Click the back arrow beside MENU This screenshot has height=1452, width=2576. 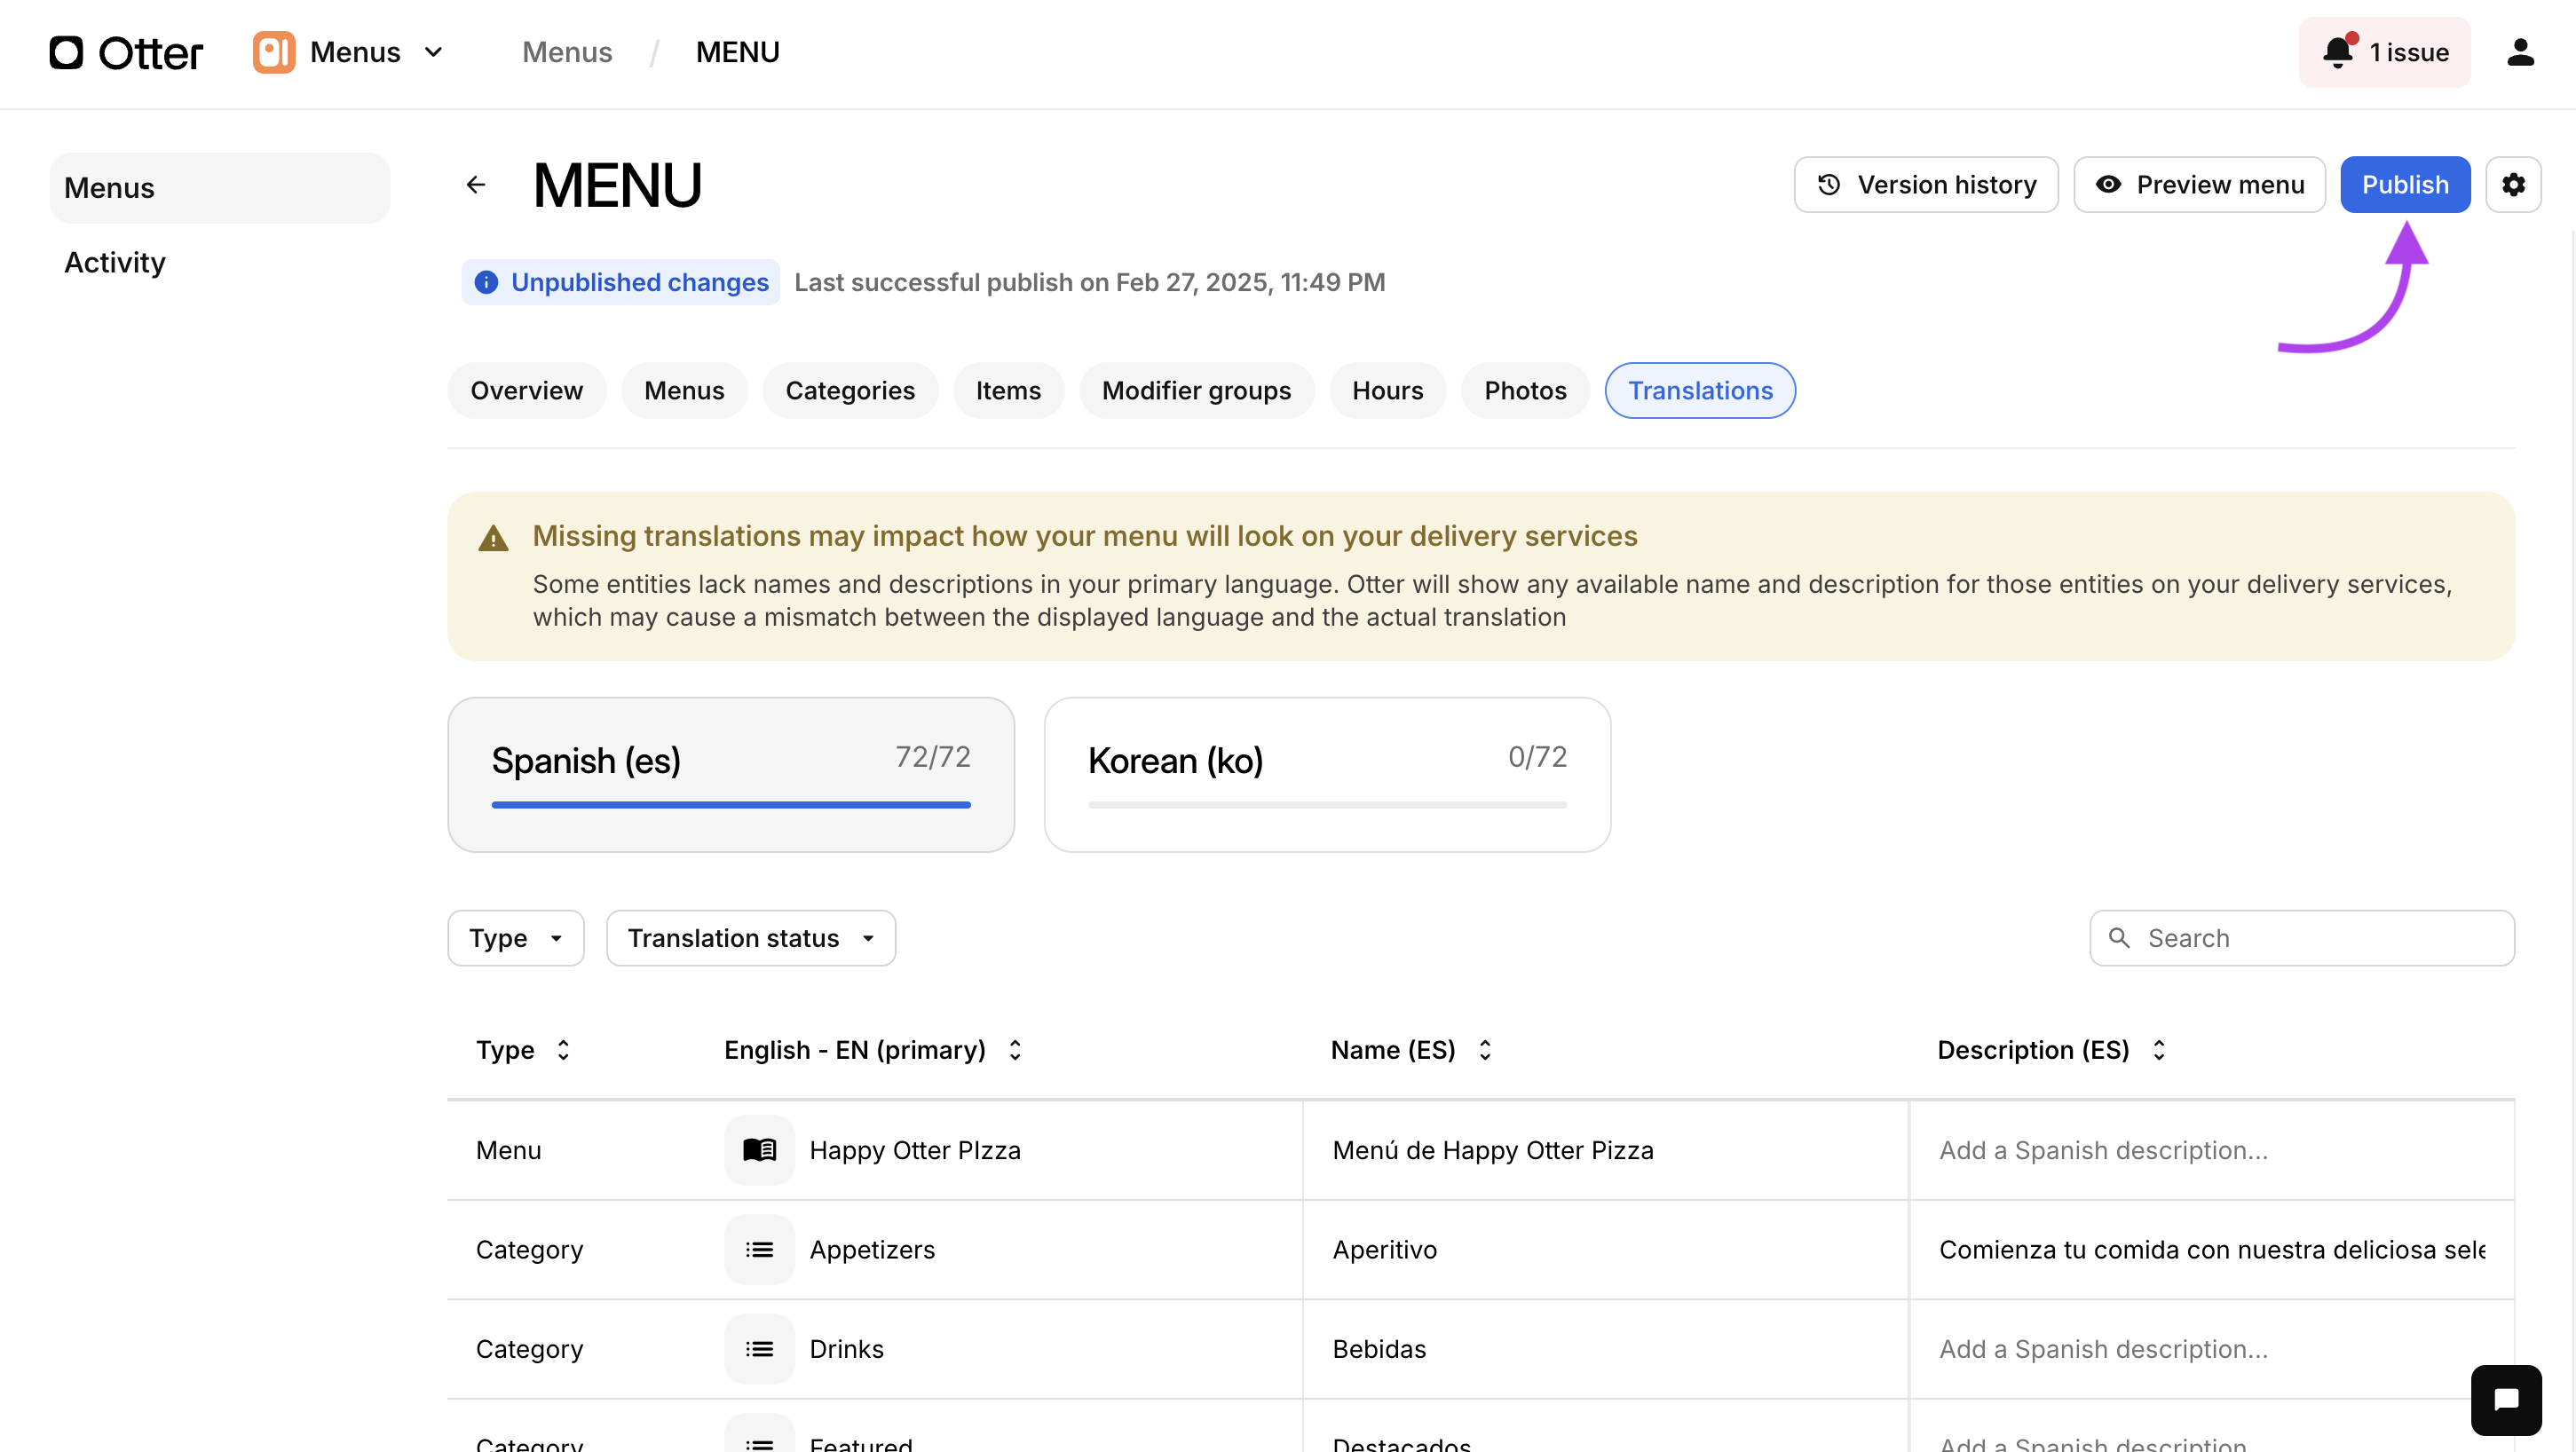(476, 185)
